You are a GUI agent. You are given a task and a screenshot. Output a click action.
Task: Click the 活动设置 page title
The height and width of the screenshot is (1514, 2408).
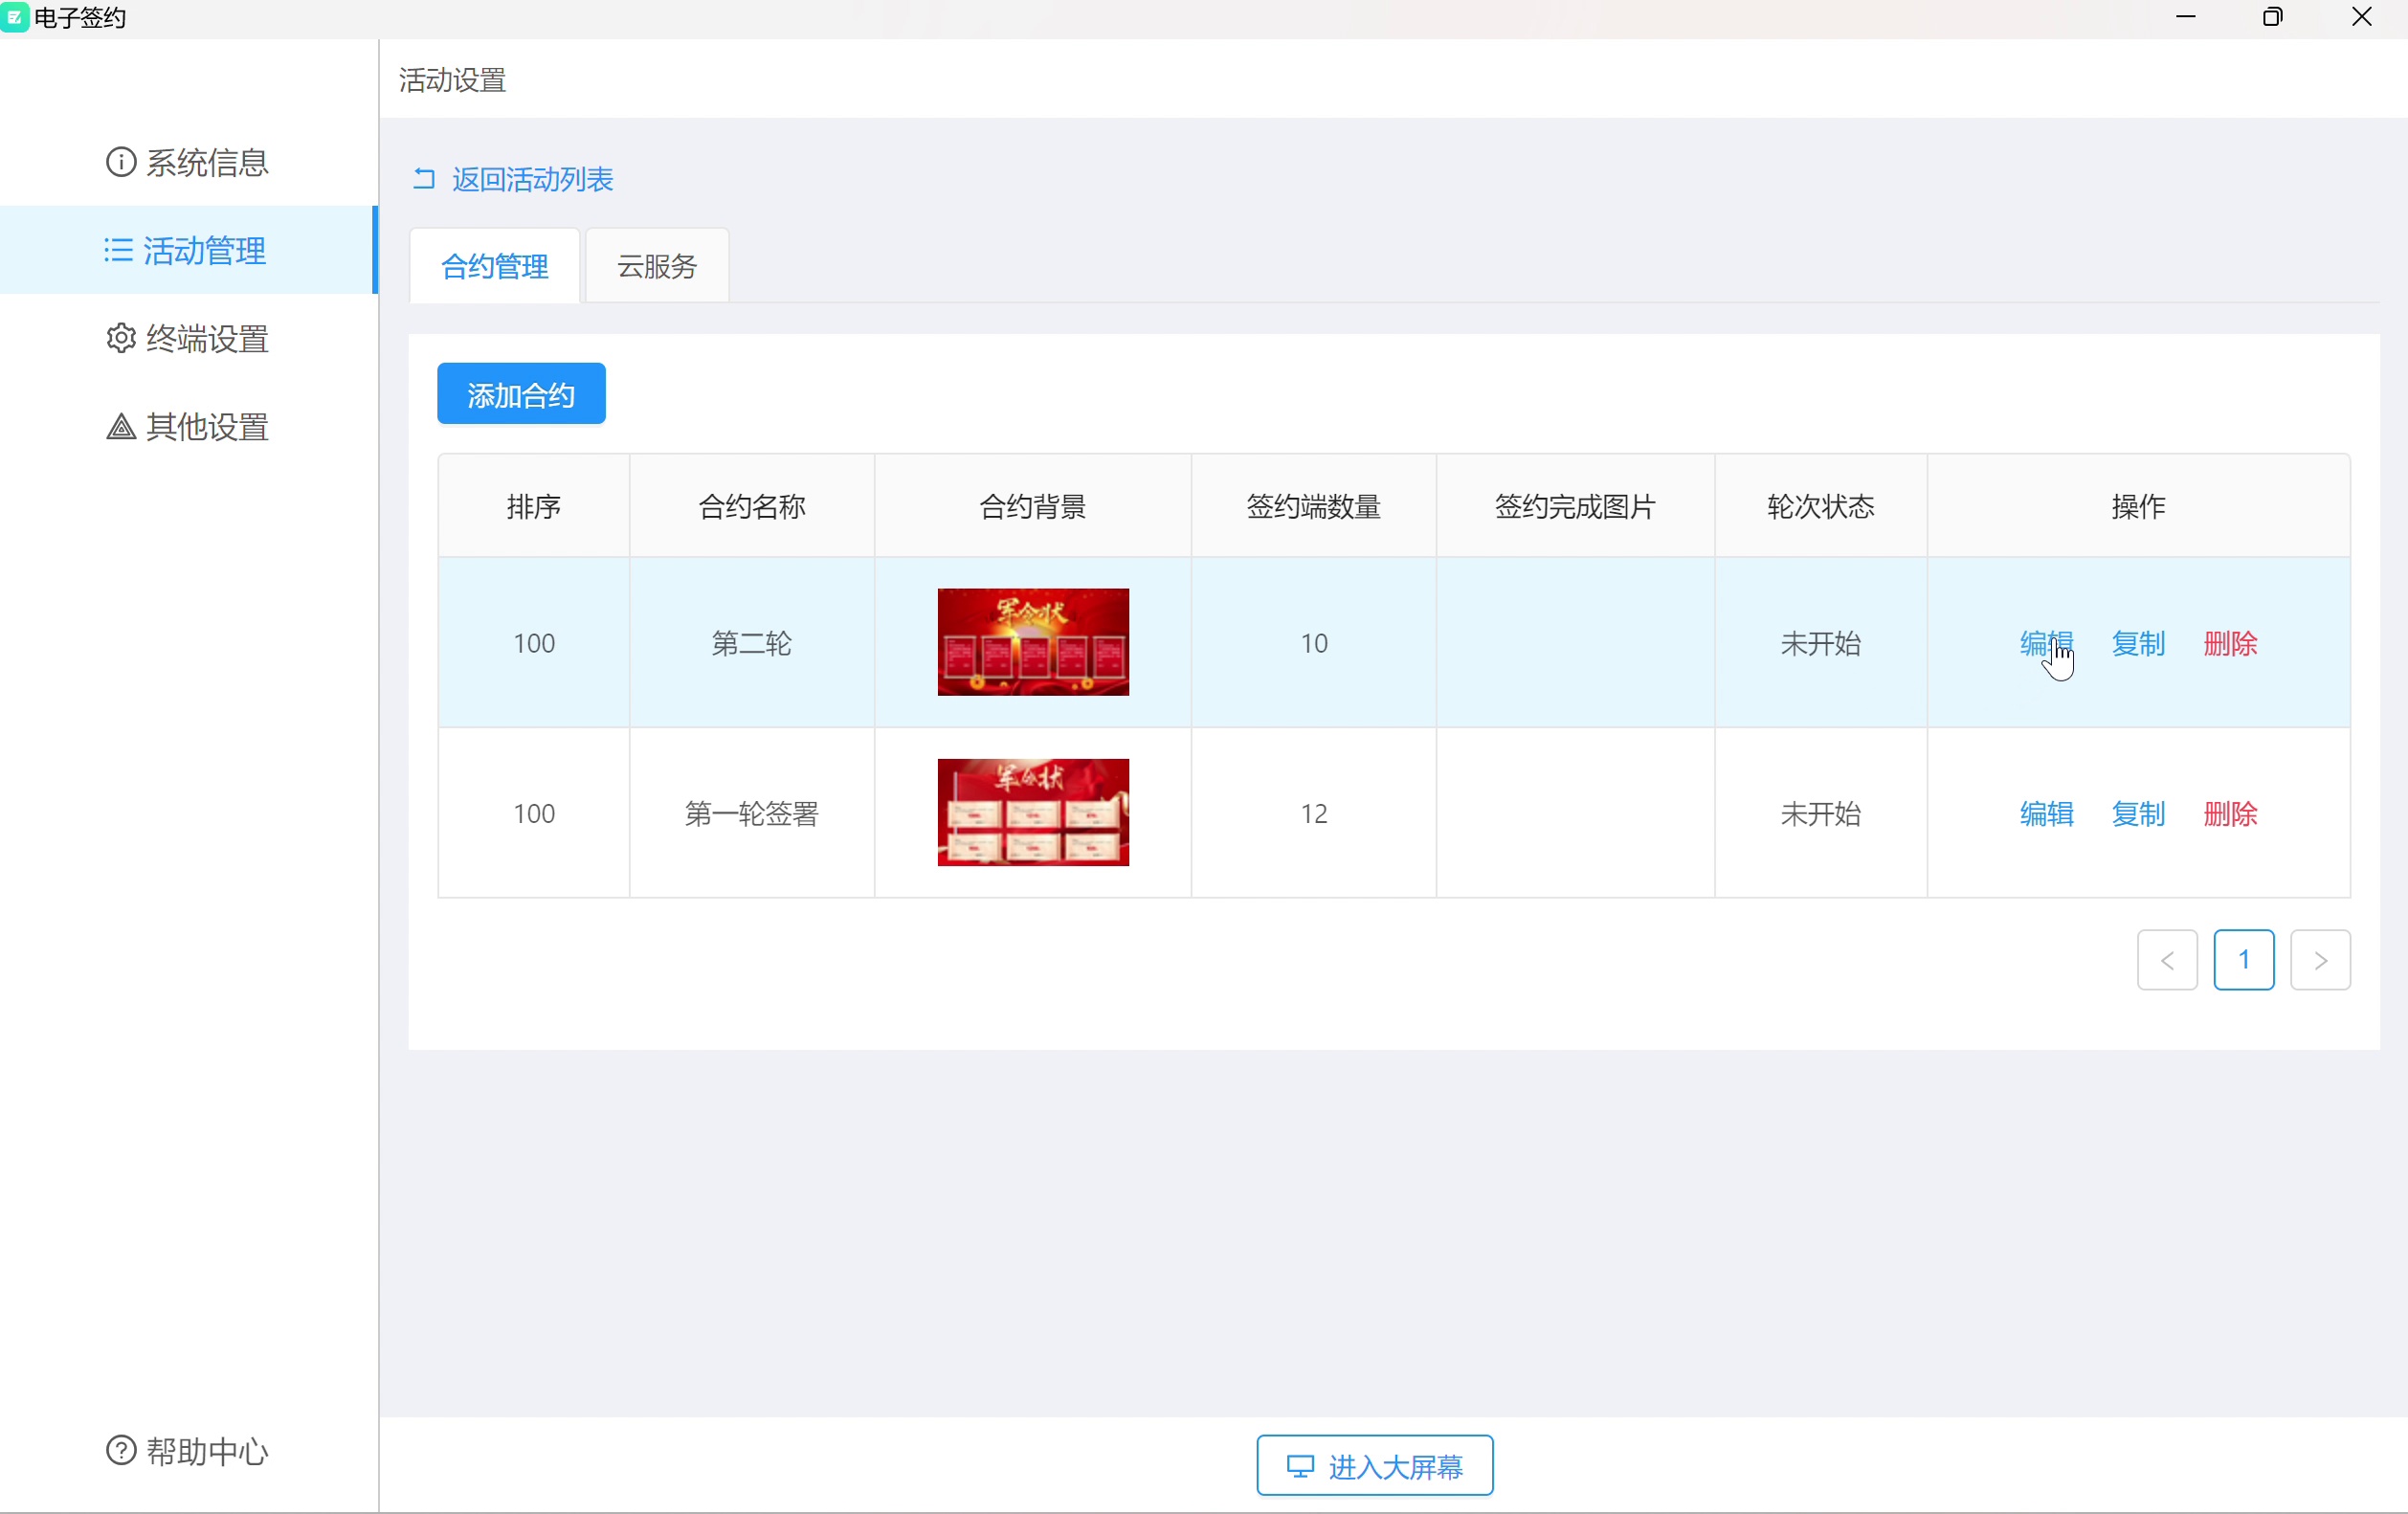pyautogui.click(x=453, y=80)
